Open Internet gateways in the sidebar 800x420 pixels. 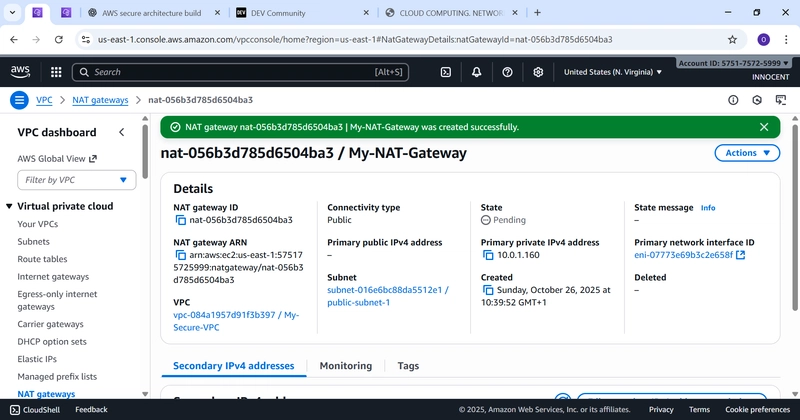(x=53, y=277)
